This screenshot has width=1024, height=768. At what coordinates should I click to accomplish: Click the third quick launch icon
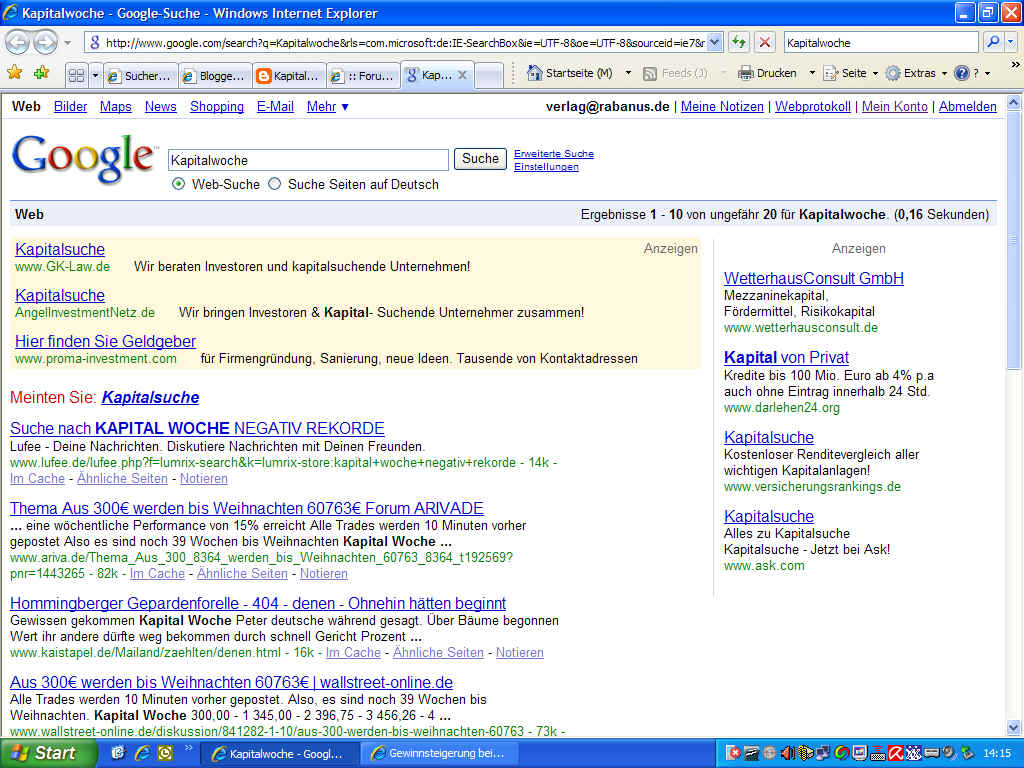[x=165, y=753]
